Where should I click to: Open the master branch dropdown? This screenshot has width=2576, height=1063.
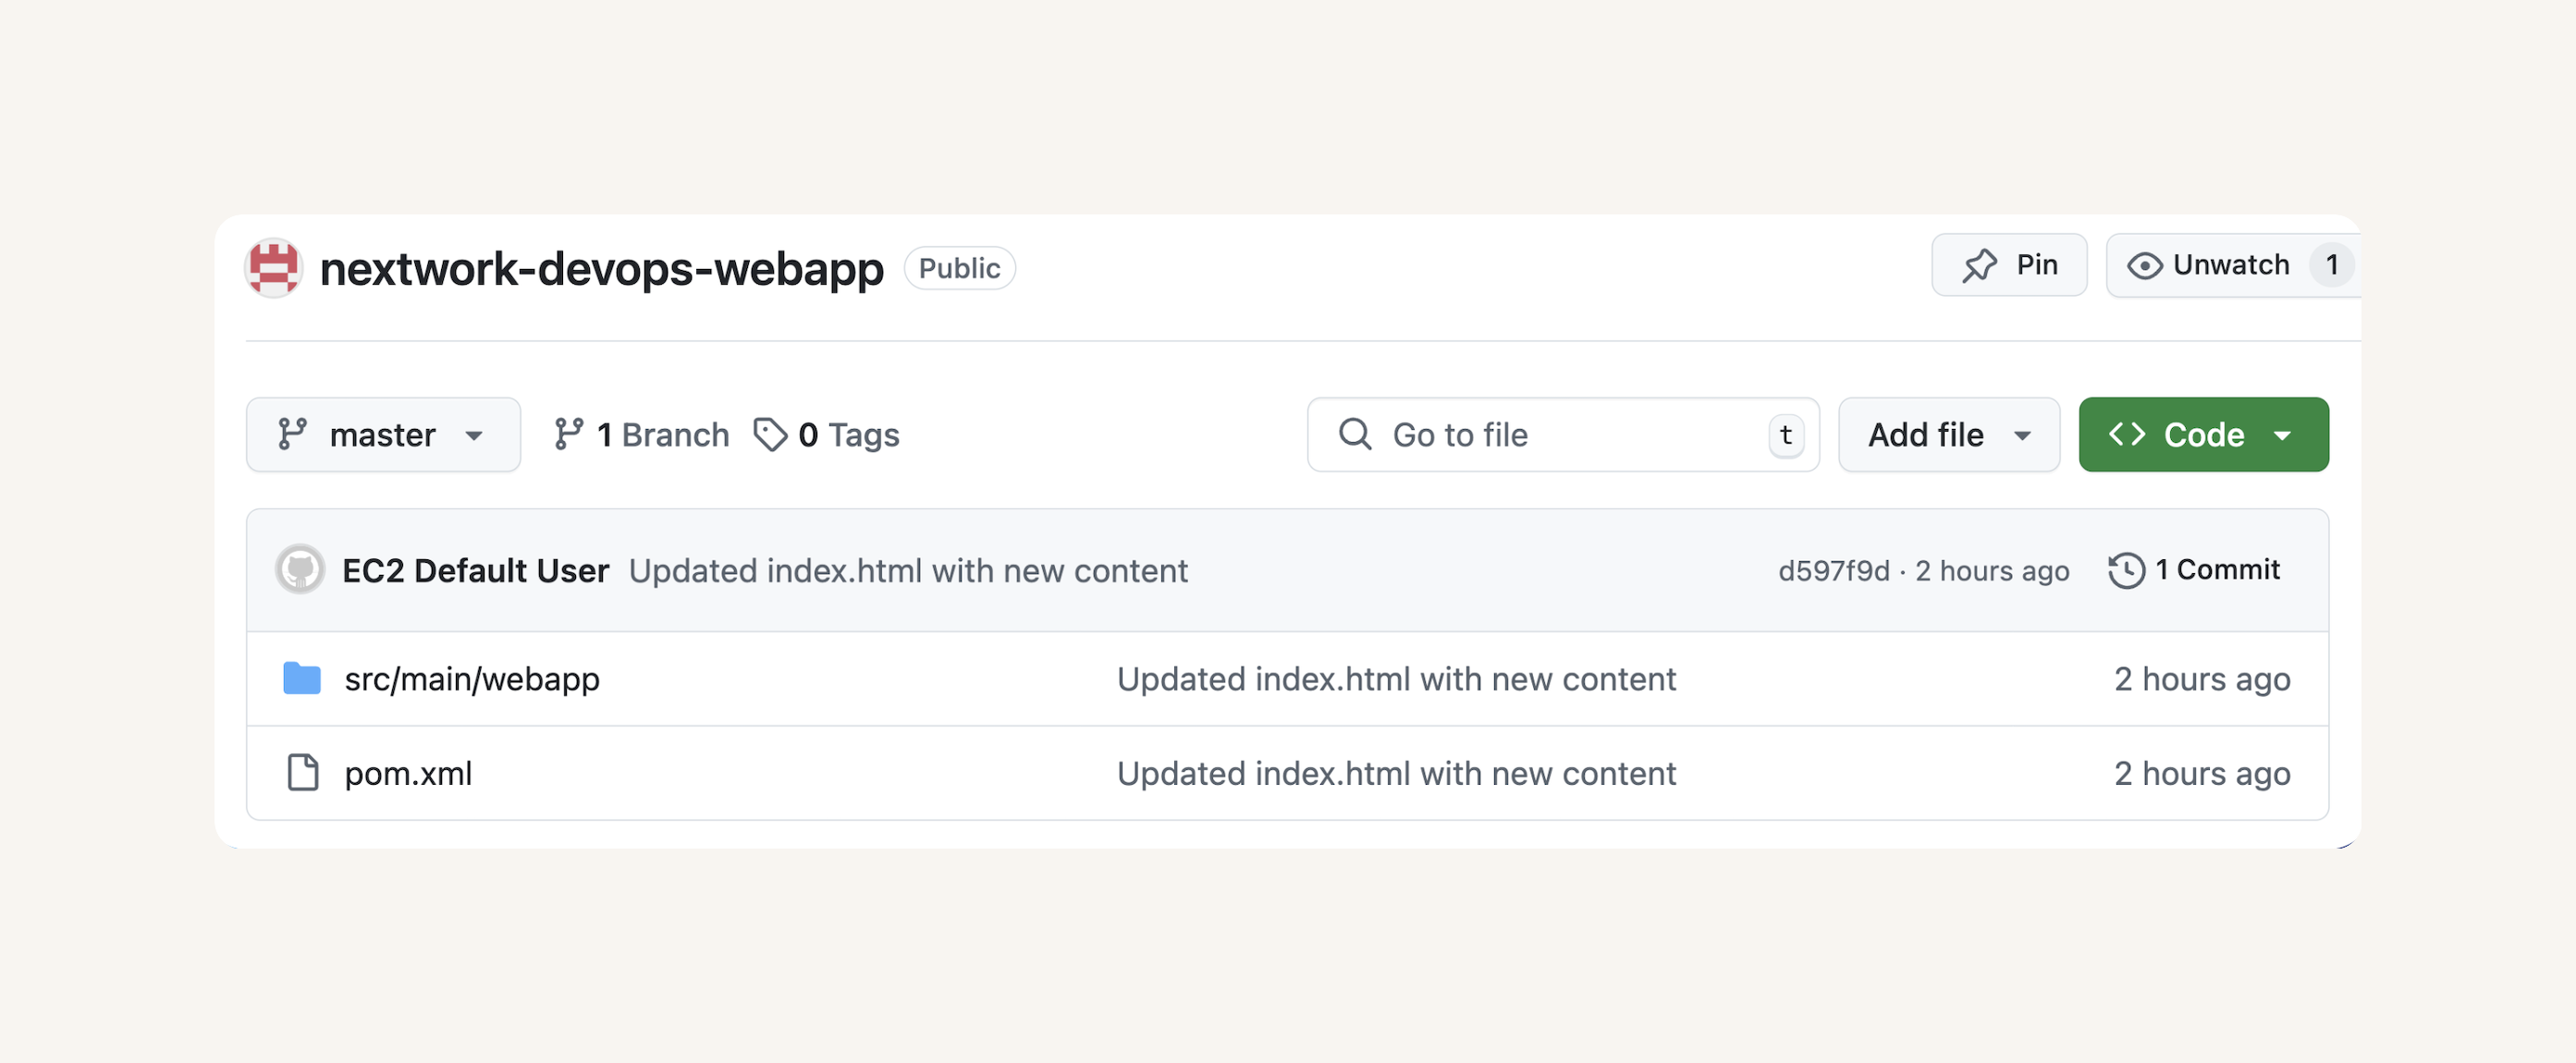pyautogui.click(x=383, y=435)
